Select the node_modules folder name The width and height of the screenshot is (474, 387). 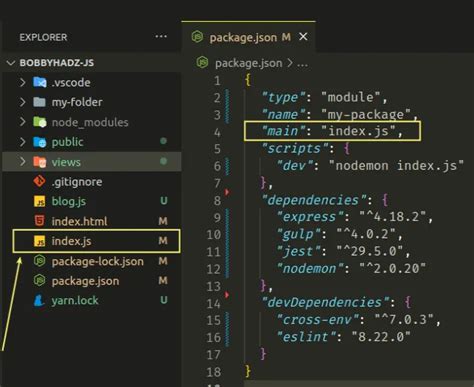click(x=90, y=122)
